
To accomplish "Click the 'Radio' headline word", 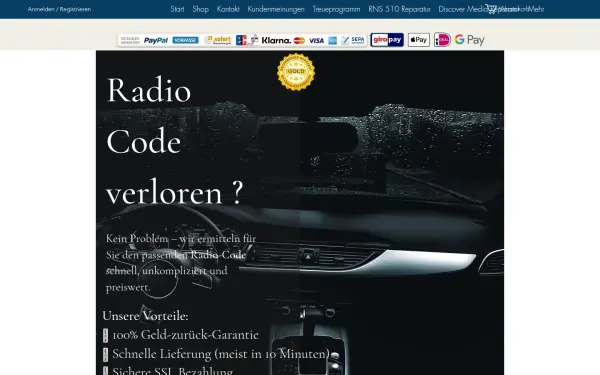I will [x=149, y=90].
